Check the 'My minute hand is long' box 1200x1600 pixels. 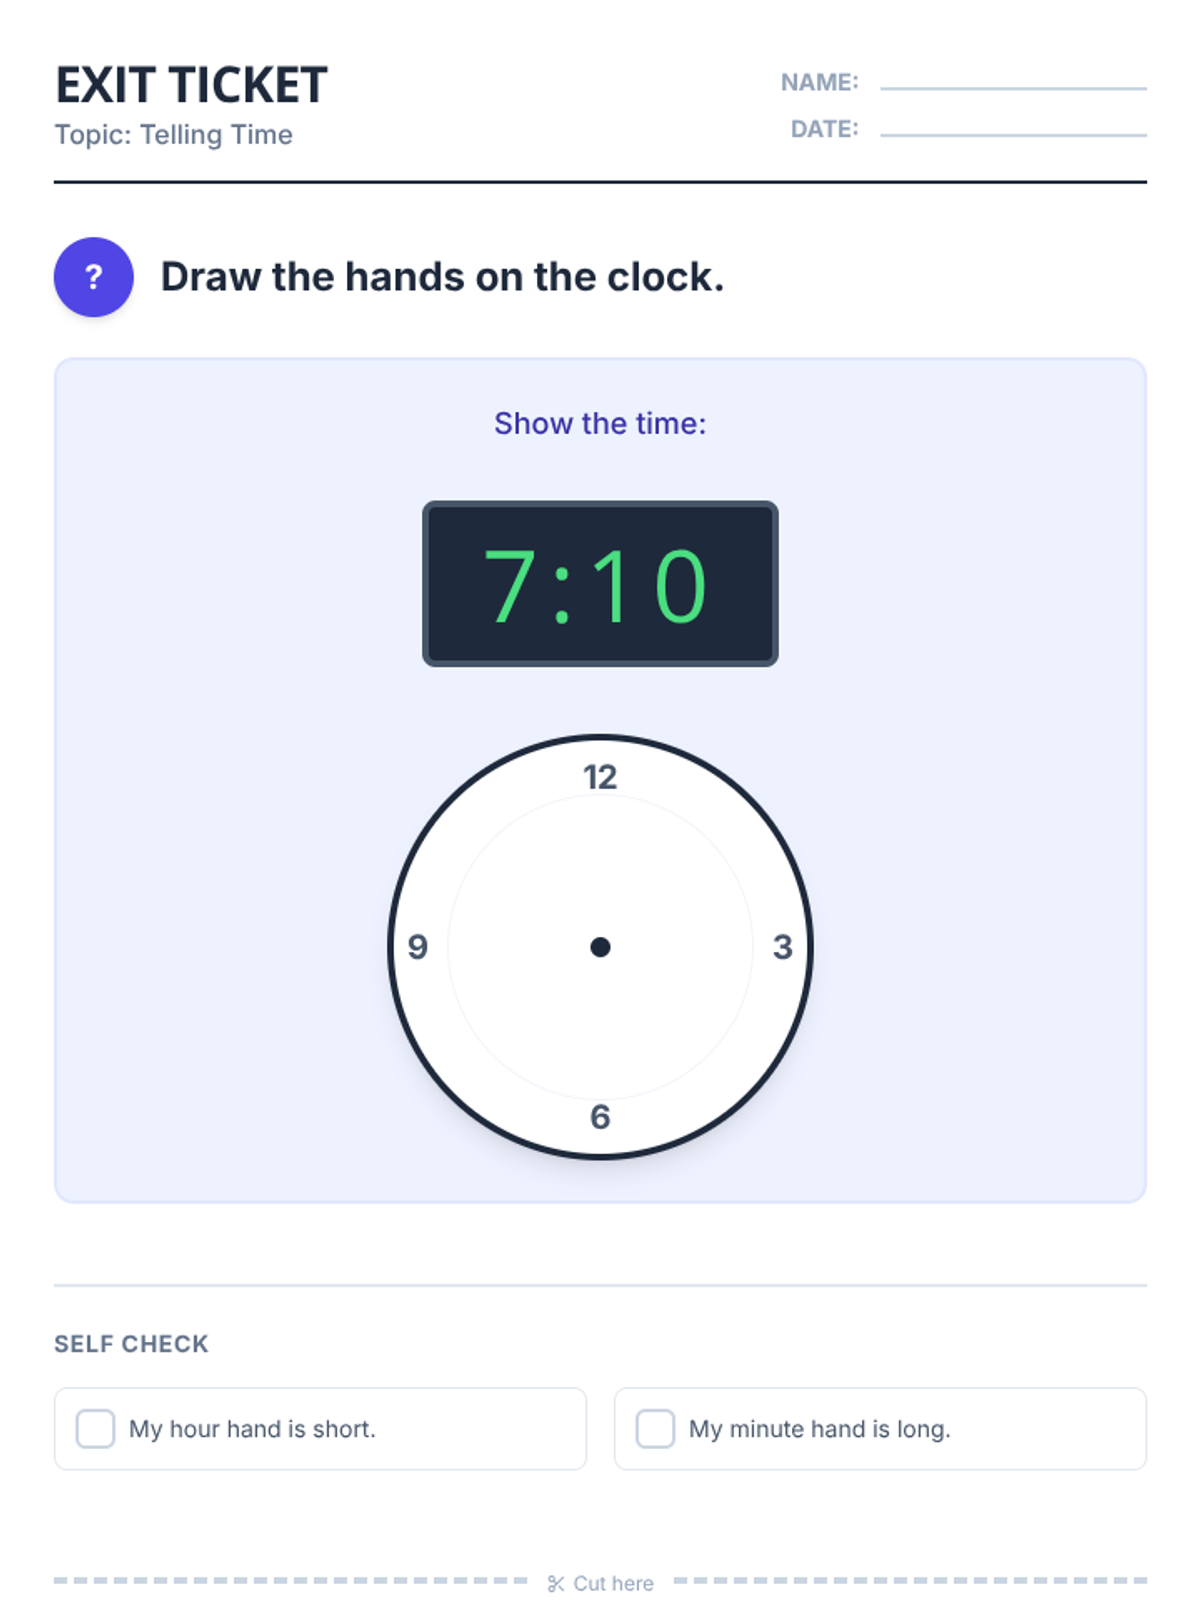pos(655,1428)
